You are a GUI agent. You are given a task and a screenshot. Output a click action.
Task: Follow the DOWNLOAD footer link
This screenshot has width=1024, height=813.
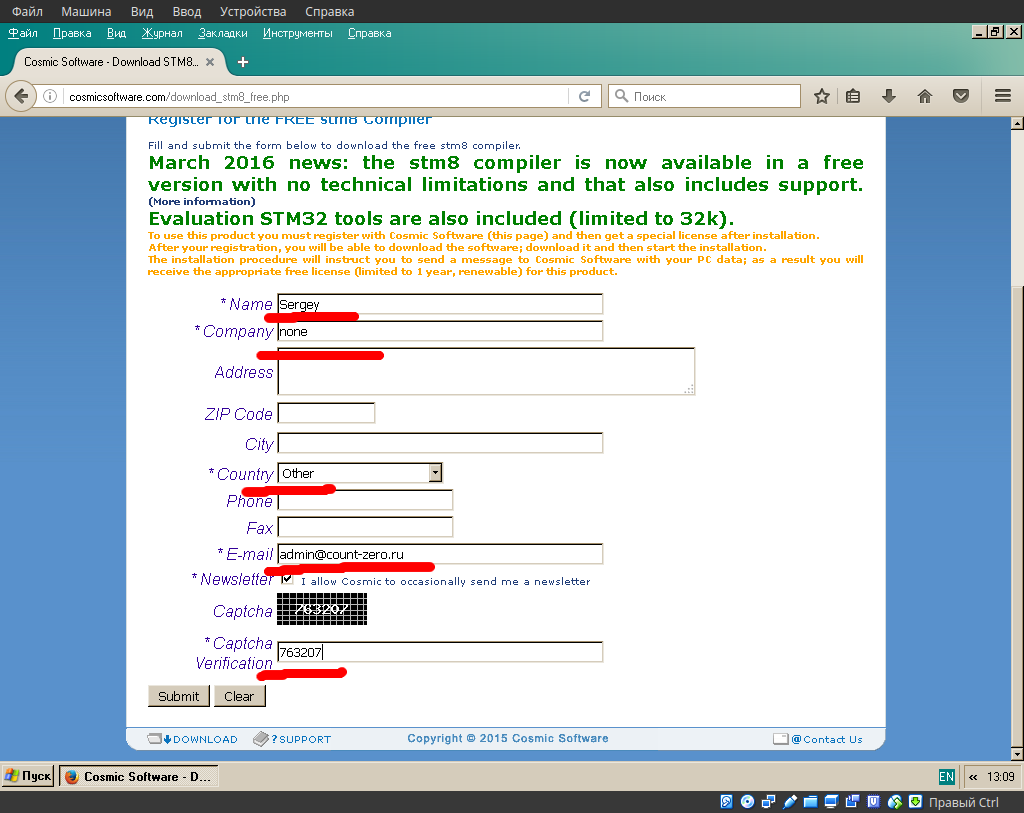tap(193, 739)
